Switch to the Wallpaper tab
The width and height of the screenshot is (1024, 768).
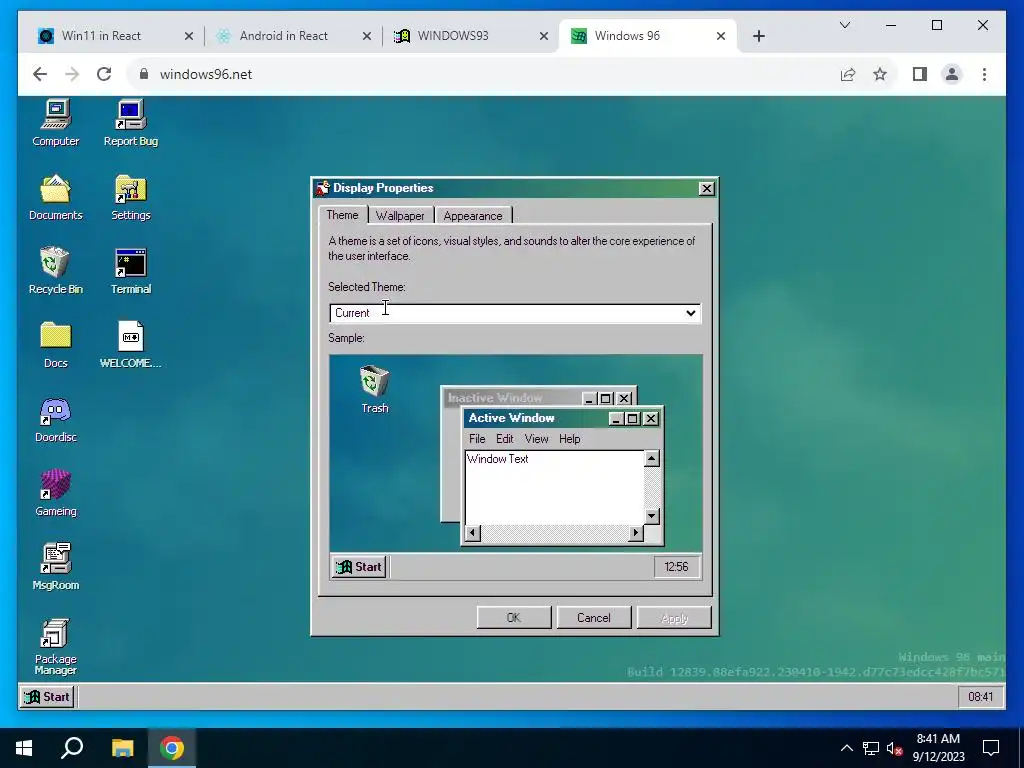click(400, 216)
